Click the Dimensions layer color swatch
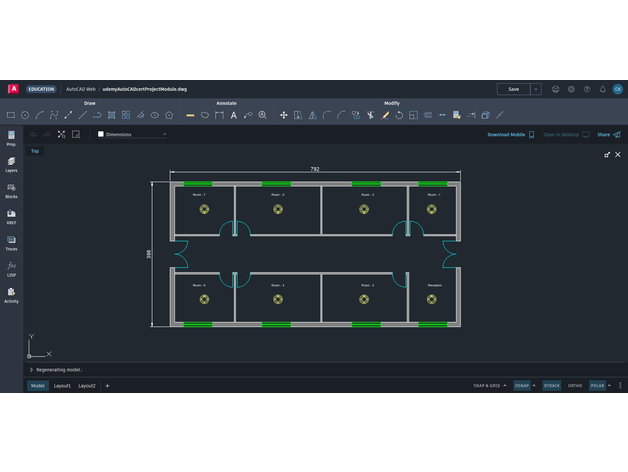This screenshot has height=472, width=628. coord(101,134)
